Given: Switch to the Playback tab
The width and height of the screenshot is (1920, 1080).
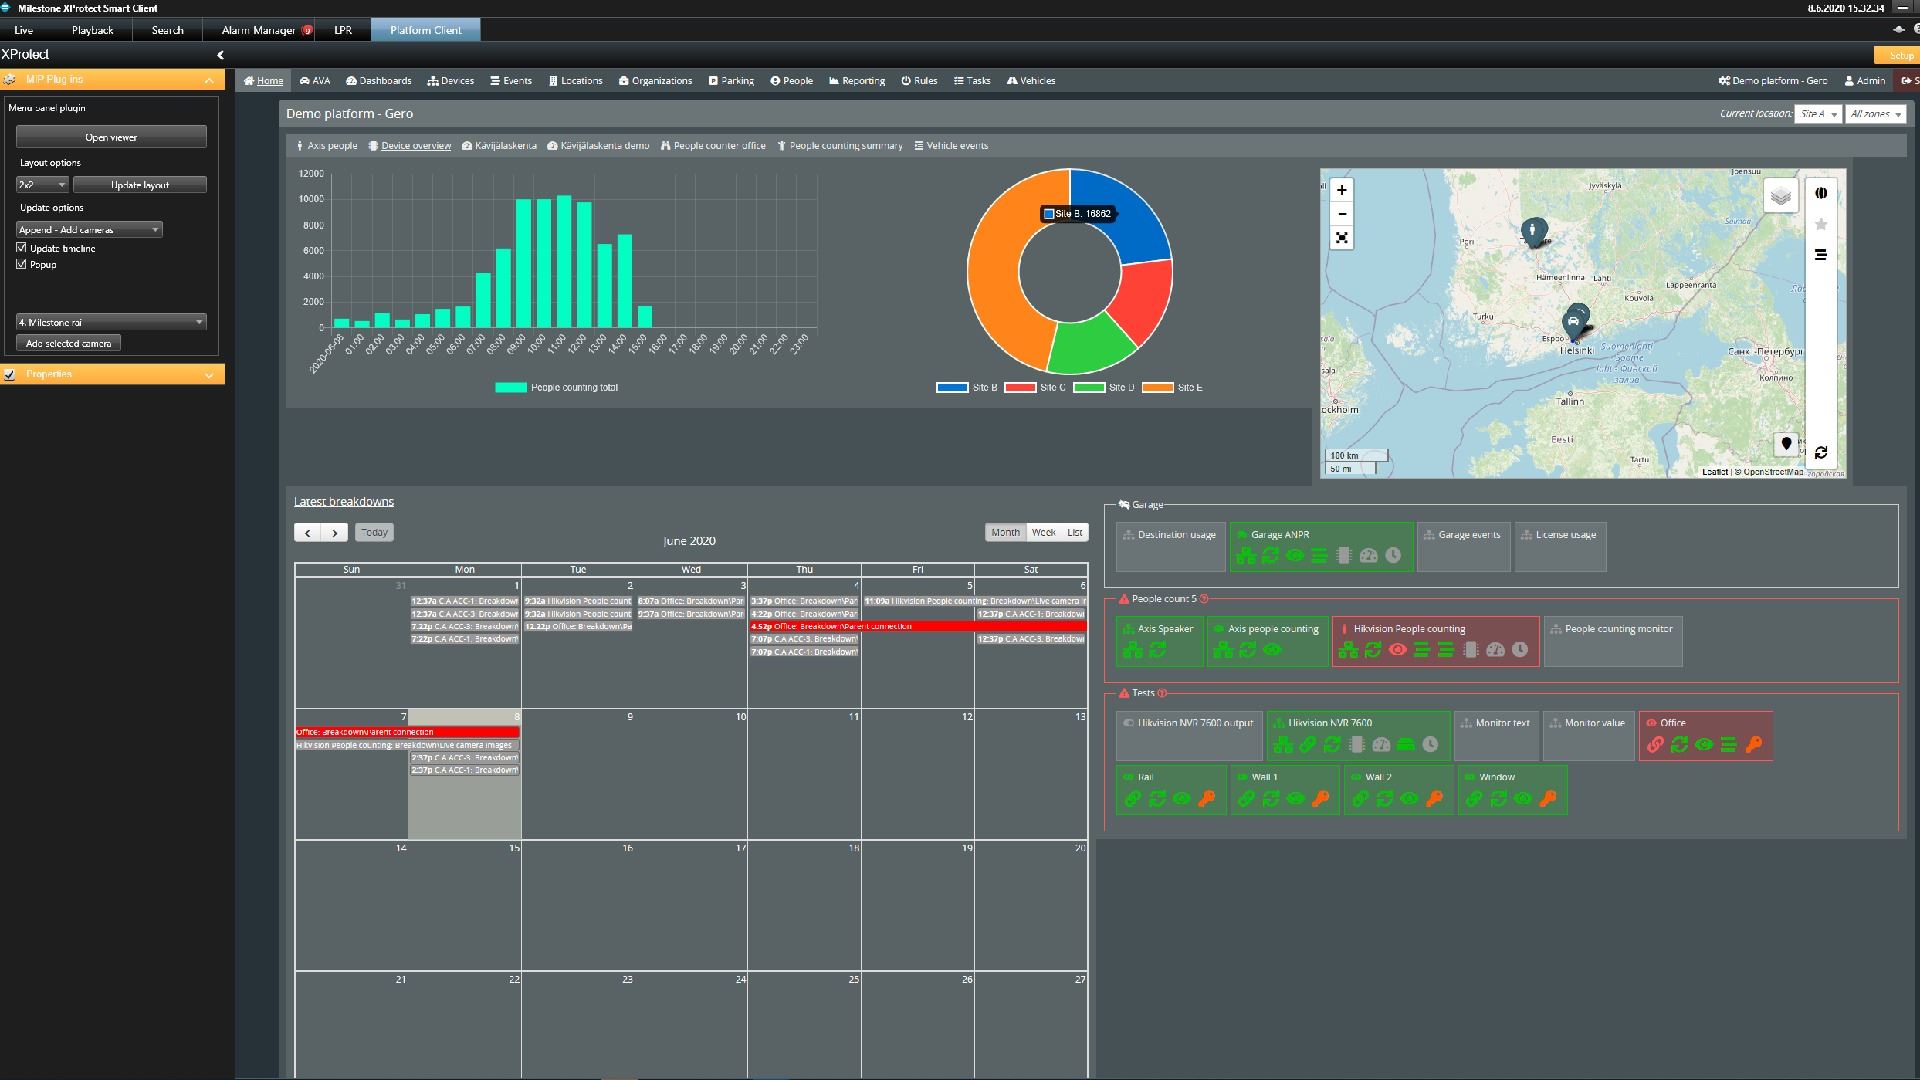Looking at the screenshot, I should (x=92, y=30).
